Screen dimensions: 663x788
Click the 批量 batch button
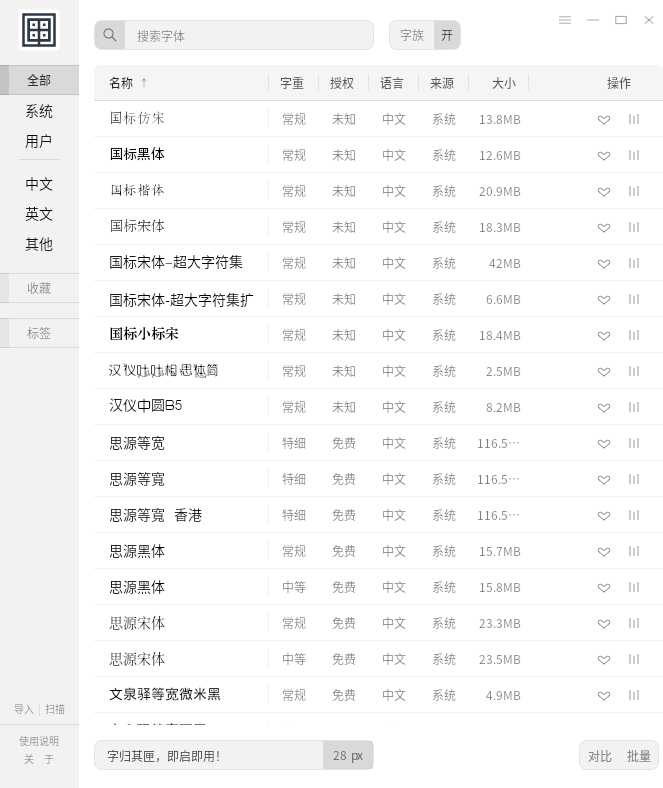pyautogui.click(x=639, y=756)
